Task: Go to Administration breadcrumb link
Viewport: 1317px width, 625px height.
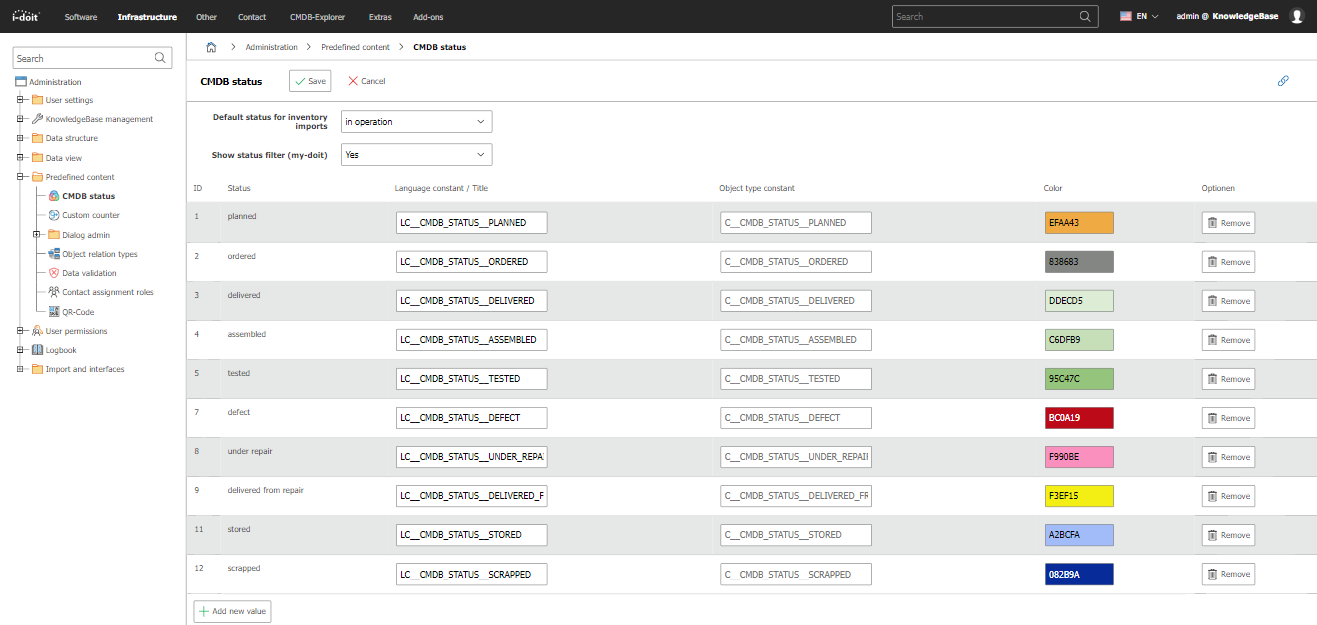Action: 272,47
